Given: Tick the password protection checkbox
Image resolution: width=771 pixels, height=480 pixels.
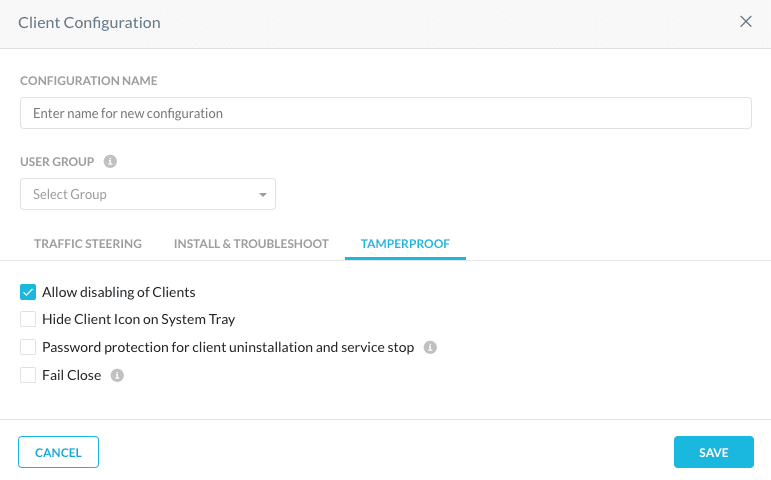Looking at the screenshot, I should click(28, 347).
